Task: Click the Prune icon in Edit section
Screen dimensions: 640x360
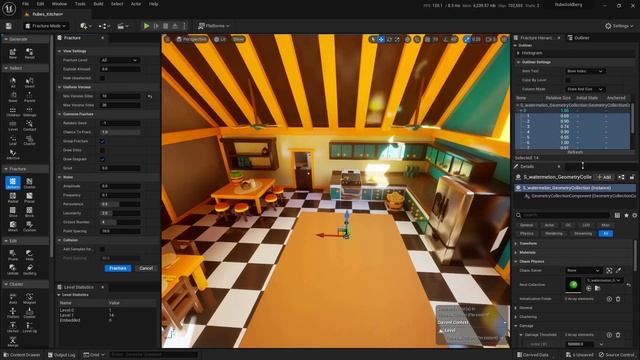Action: [13, 255]
